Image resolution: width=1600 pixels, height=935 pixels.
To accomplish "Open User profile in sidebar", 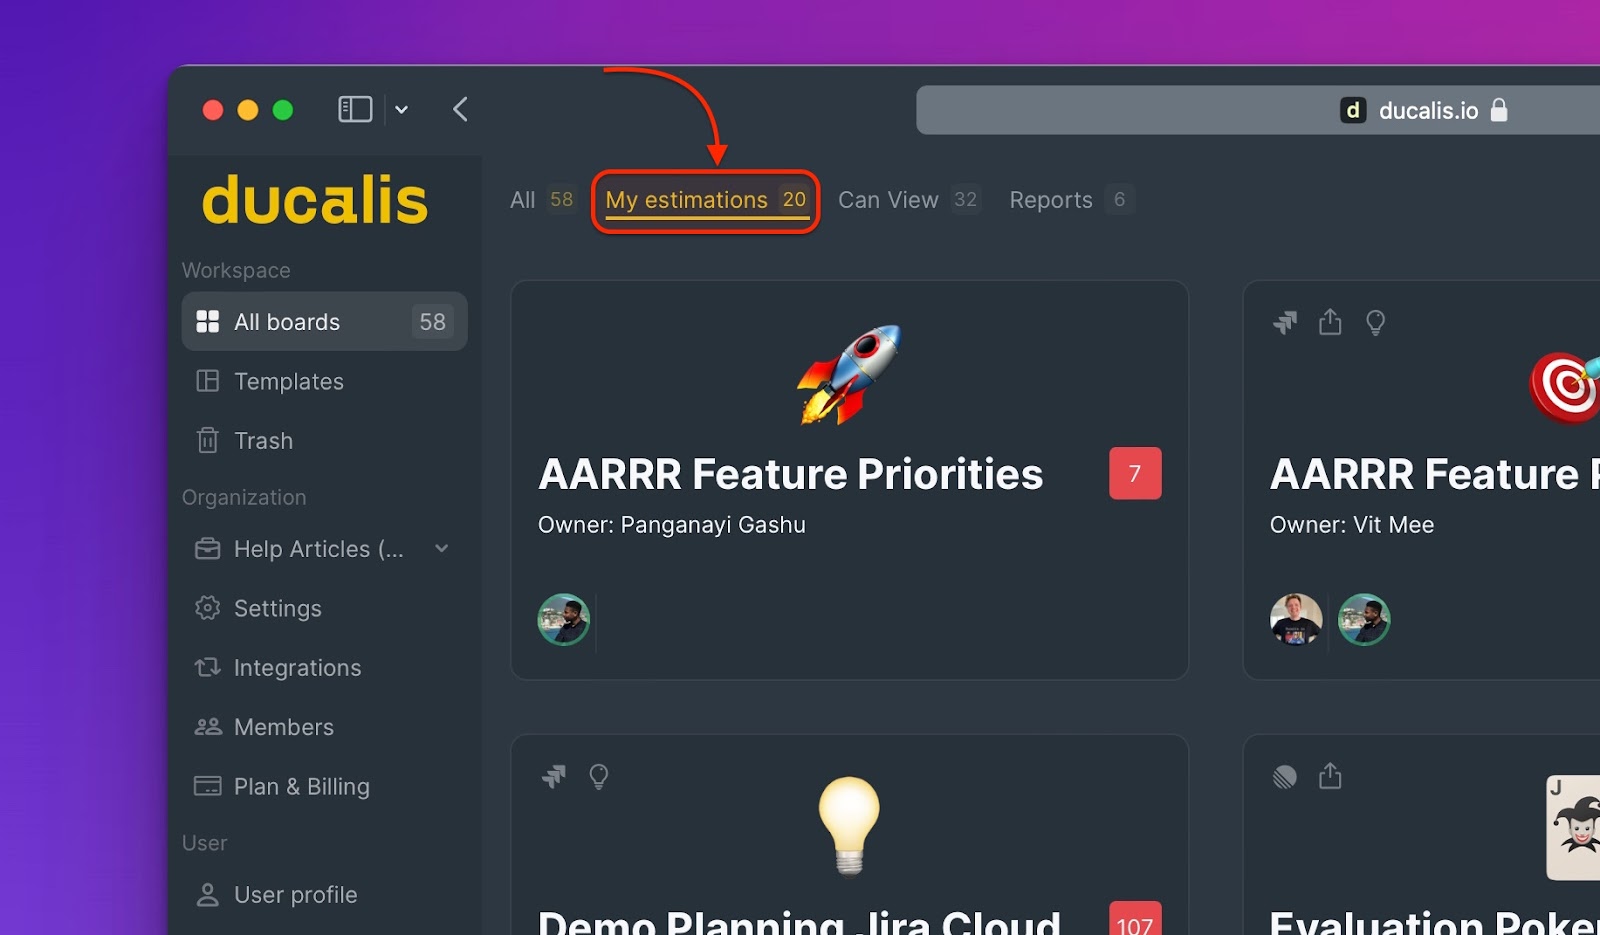I will point(294,895).
